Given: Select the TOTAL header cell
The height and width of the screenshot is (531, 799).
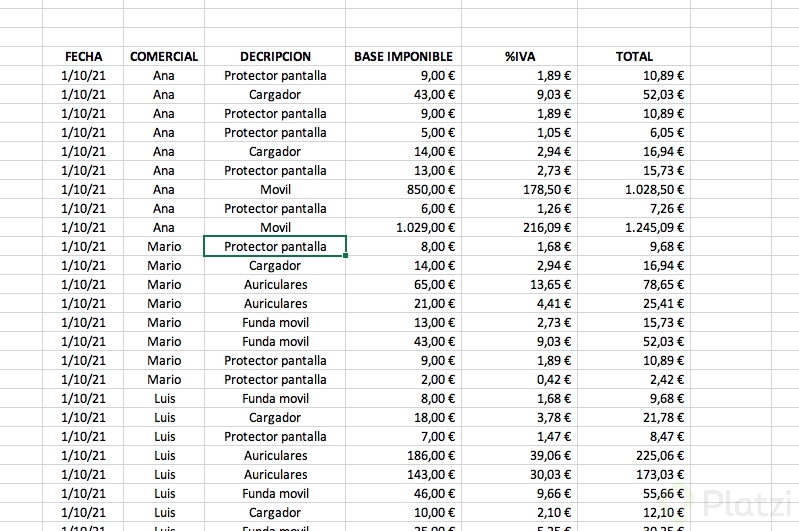Looking at the screenshot, I should [x=634, y=57].
